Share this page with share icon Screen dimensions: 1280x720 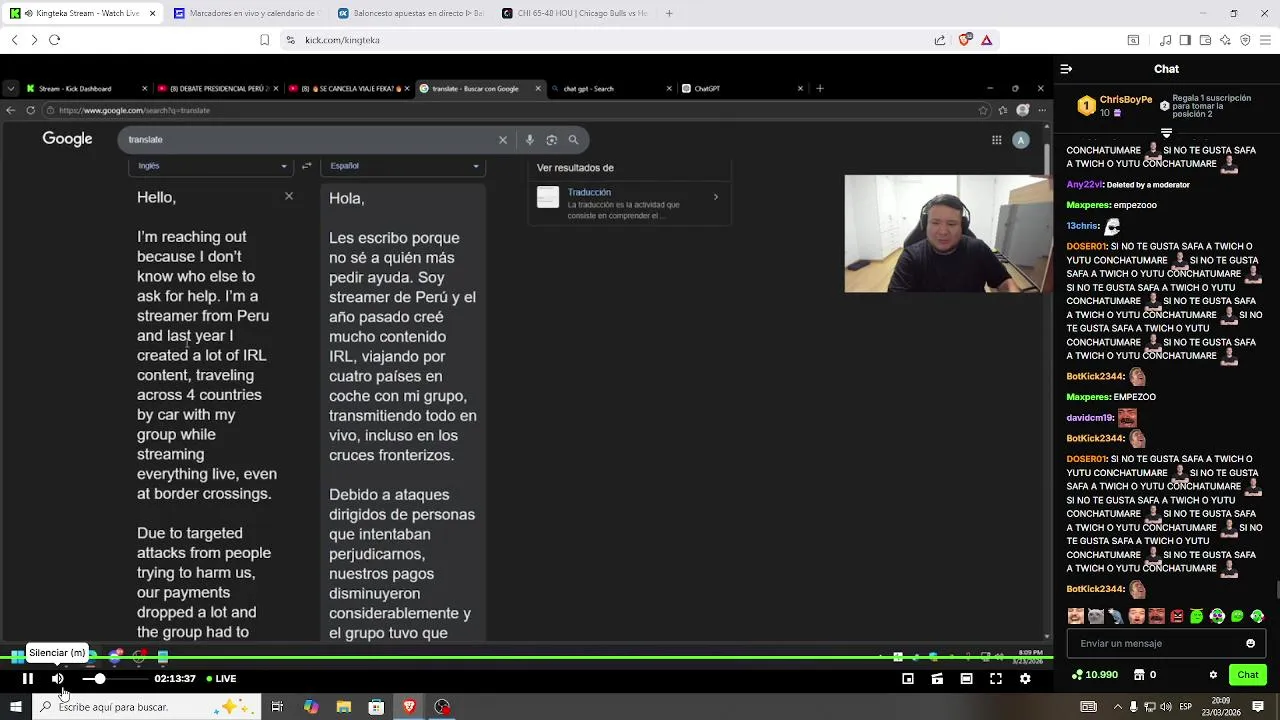[940, 40]
